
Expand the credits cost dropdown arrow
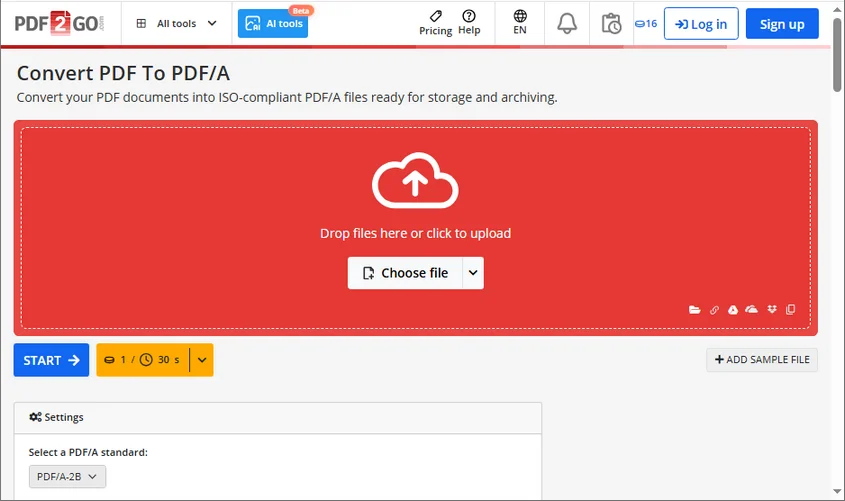pos(202,360)
